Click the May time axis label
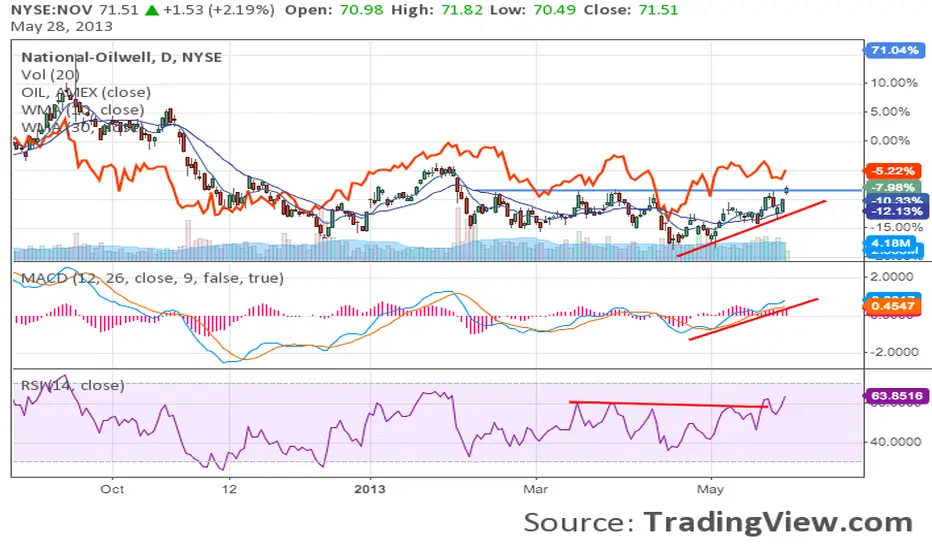The width and height of the screenshot is (932, 550). [x=710, y=489]
